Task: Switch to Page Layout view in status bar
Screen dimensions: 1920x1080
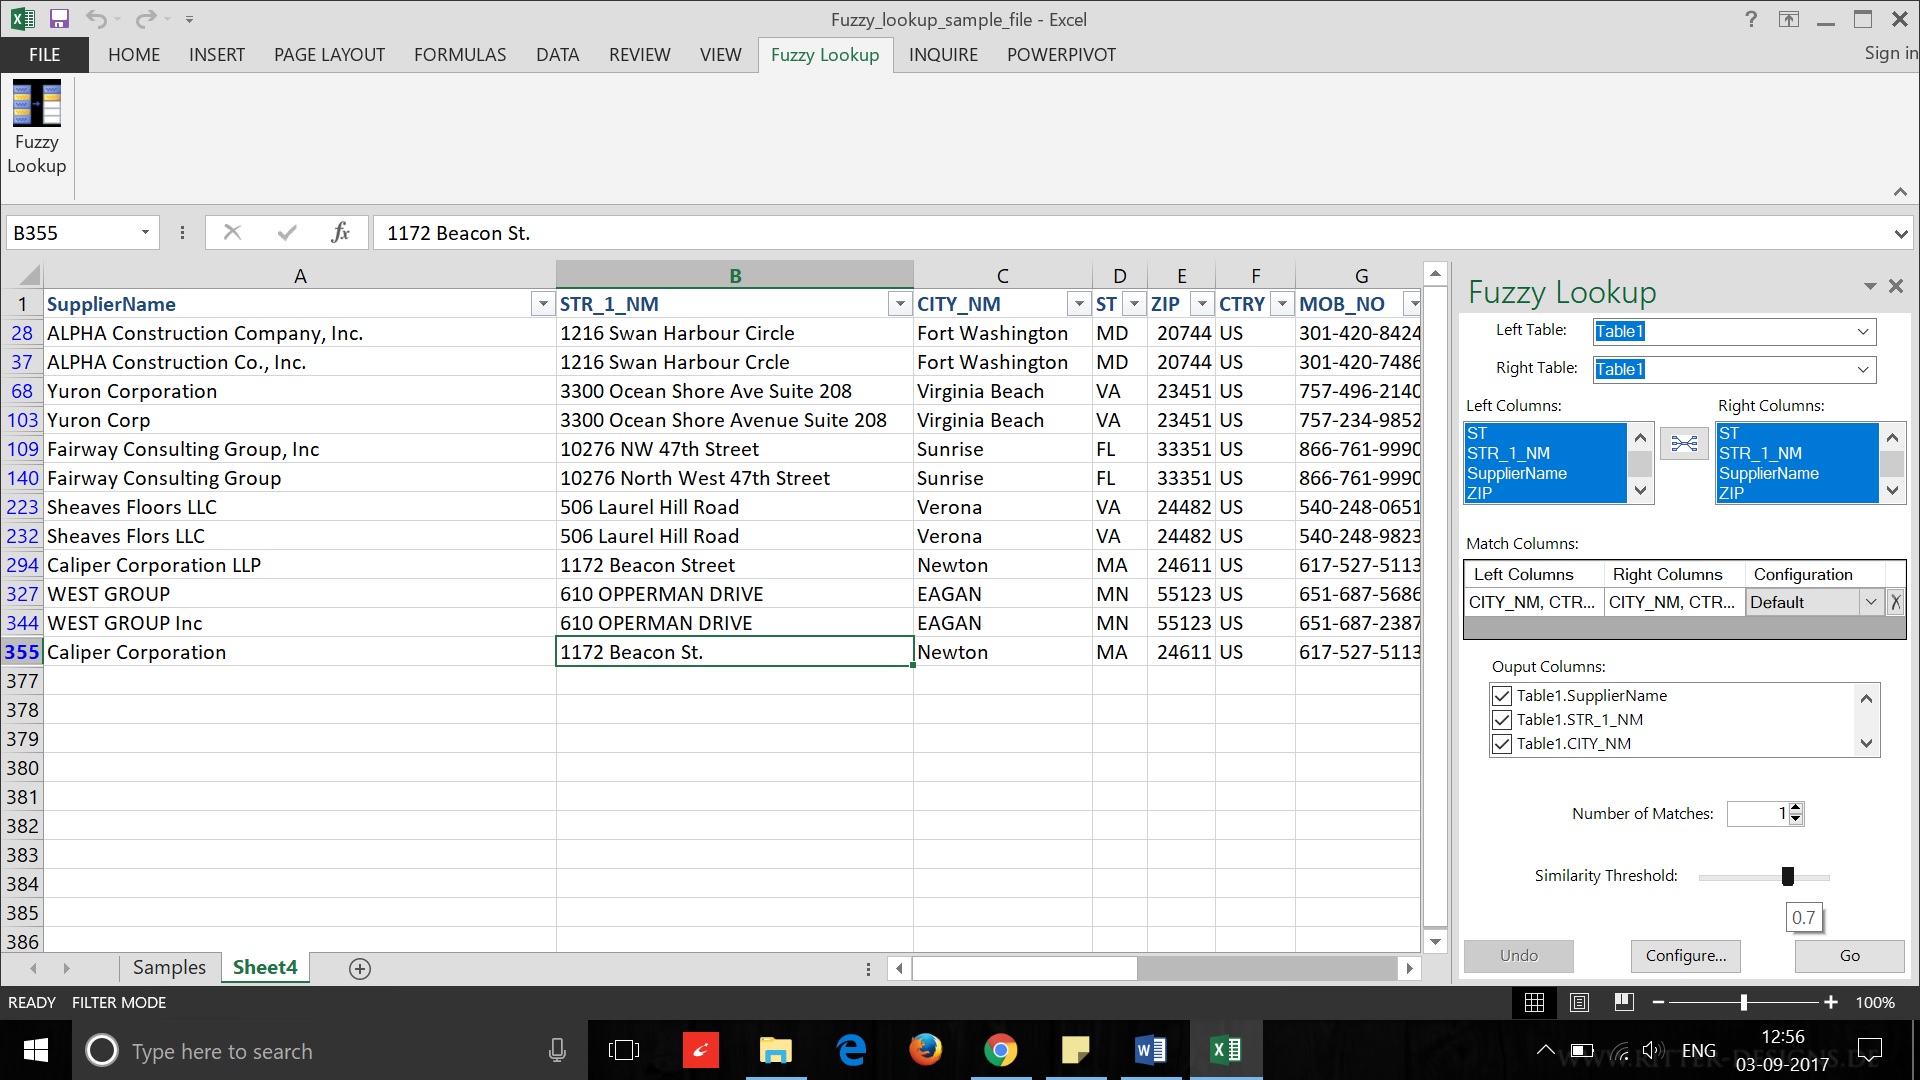Action: pos(1579,1002)
